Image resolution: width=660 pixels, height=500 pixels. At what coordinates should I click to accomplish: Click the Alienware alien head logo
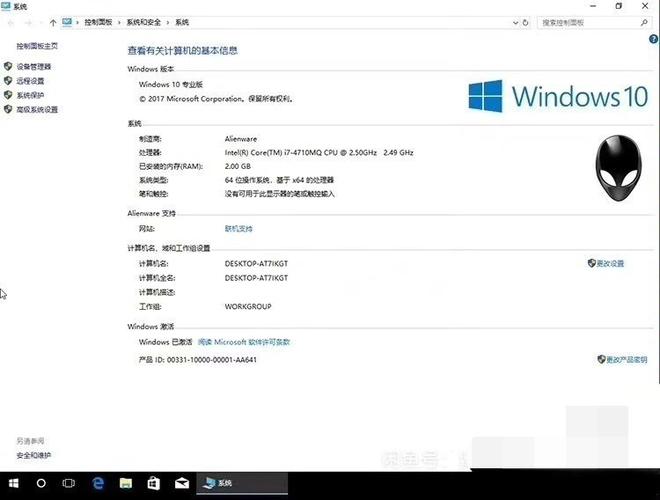coord(618,168)
